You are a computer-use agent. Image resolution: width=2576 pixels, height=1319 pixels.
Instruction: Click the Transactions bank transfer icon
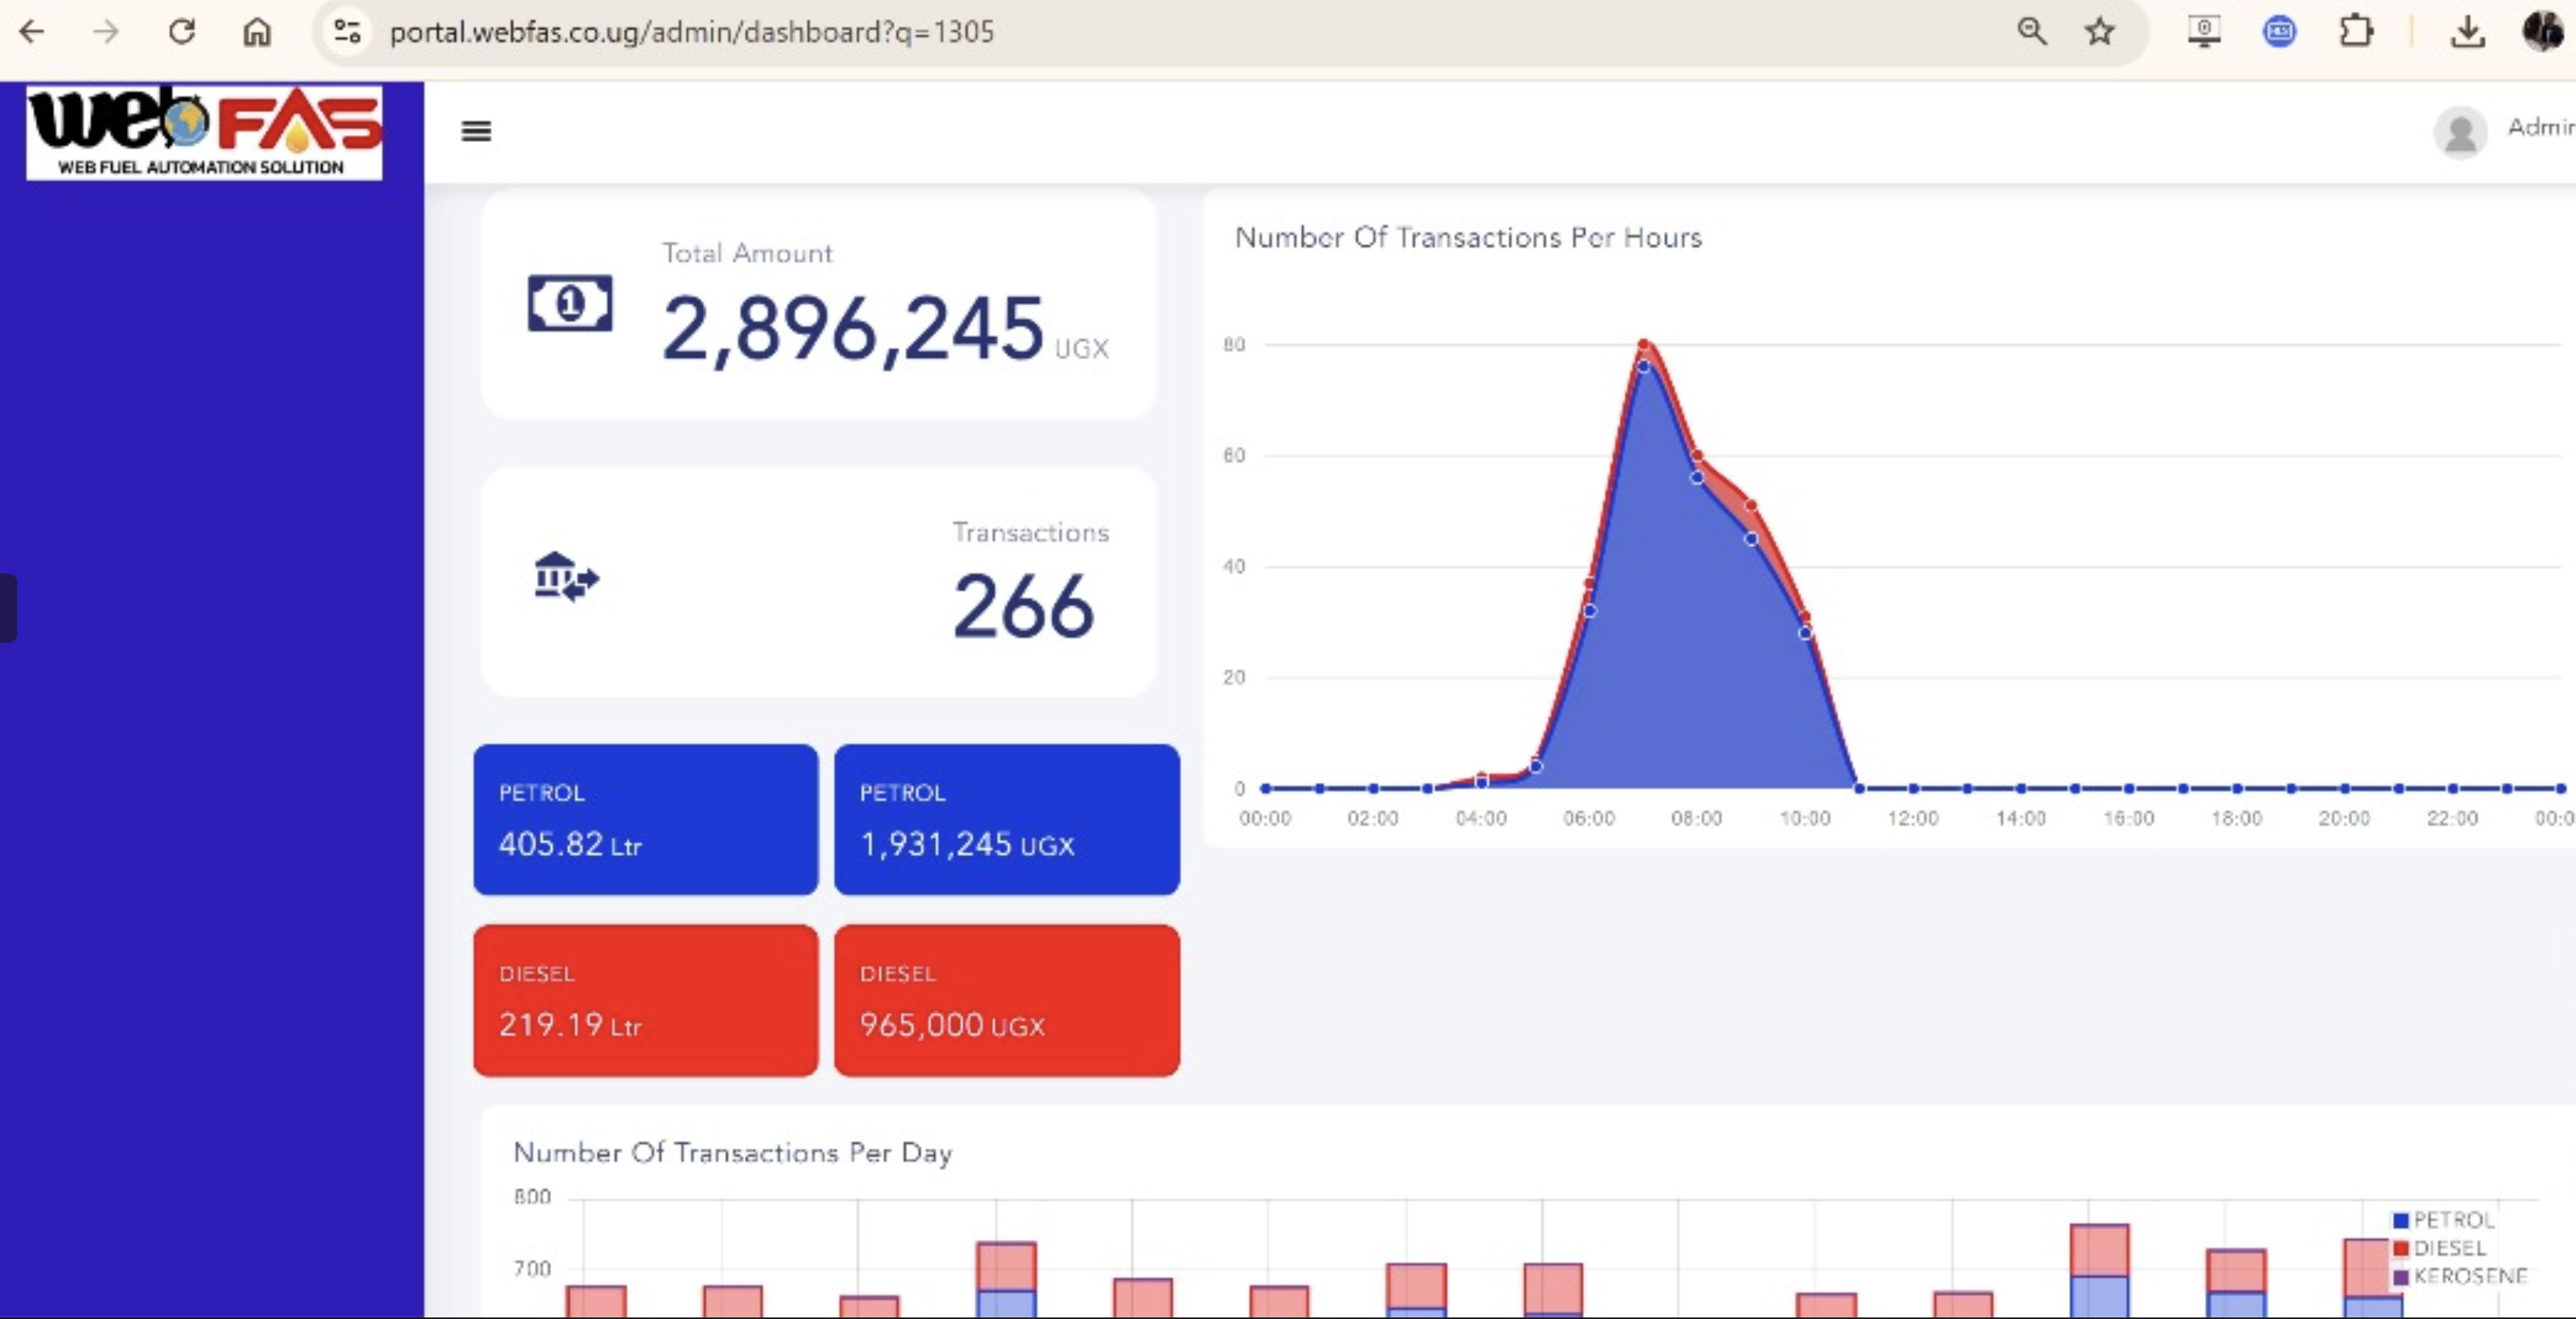click(x=566, y=577)
